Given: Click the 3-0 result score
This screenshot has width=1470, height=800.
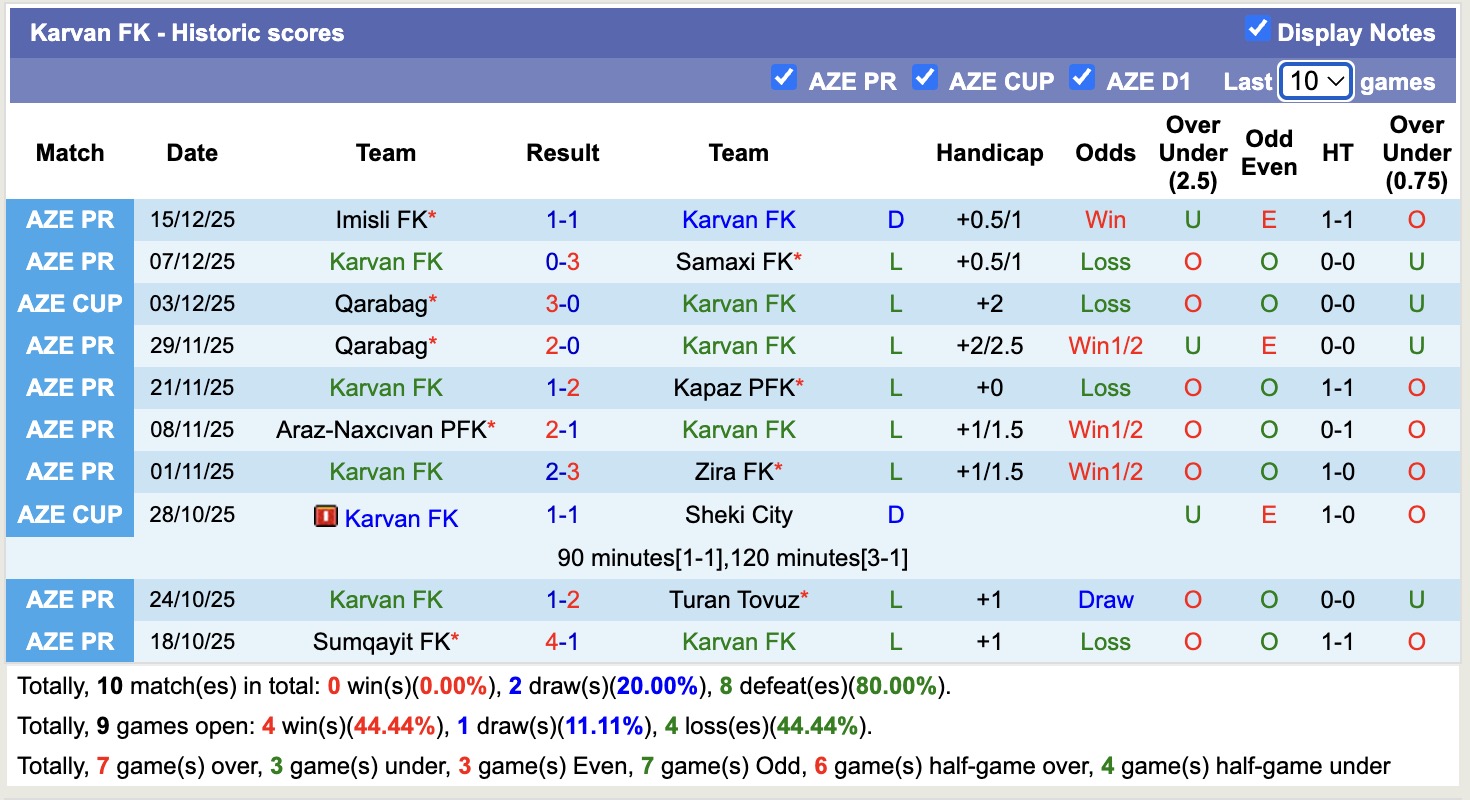Looking at the screenshot, I should click(562, 304).
